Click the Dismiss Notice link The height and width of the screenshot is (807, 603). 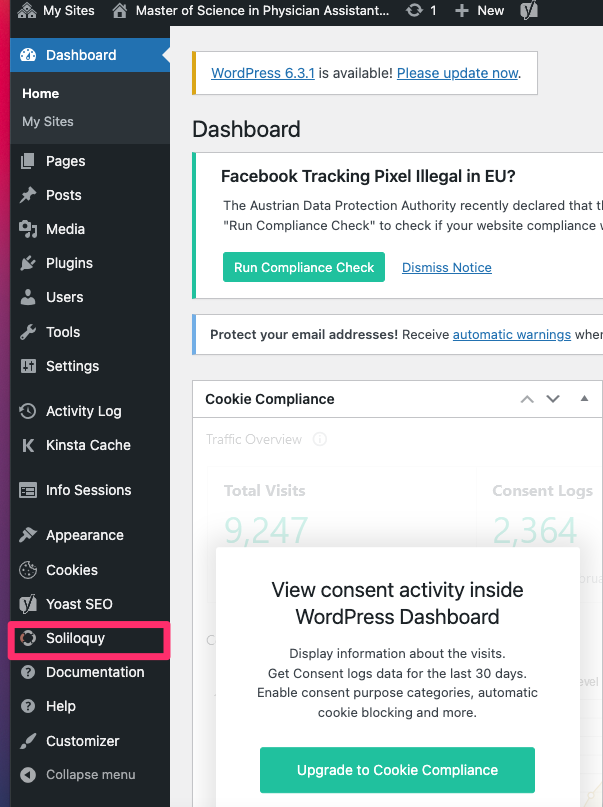tap(447, 267)
